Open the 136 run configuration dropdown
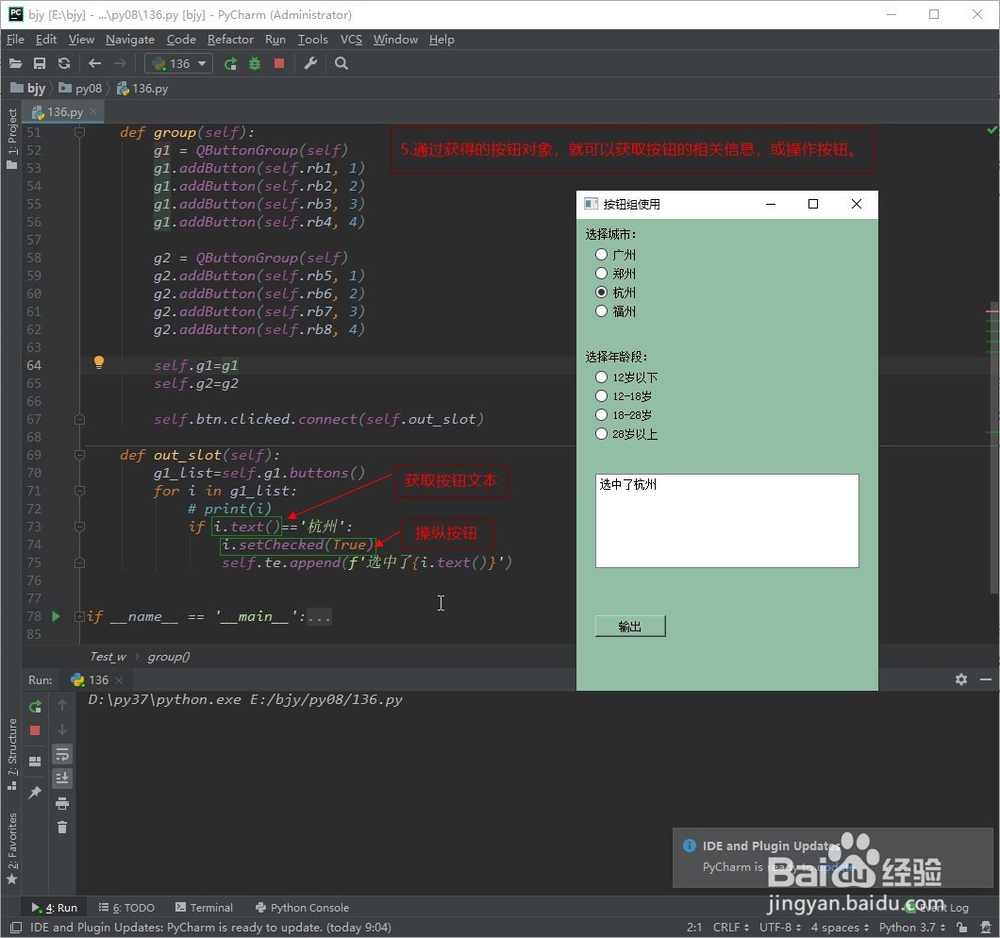The height and width of the screenshot is (938, 1000). 179,63
